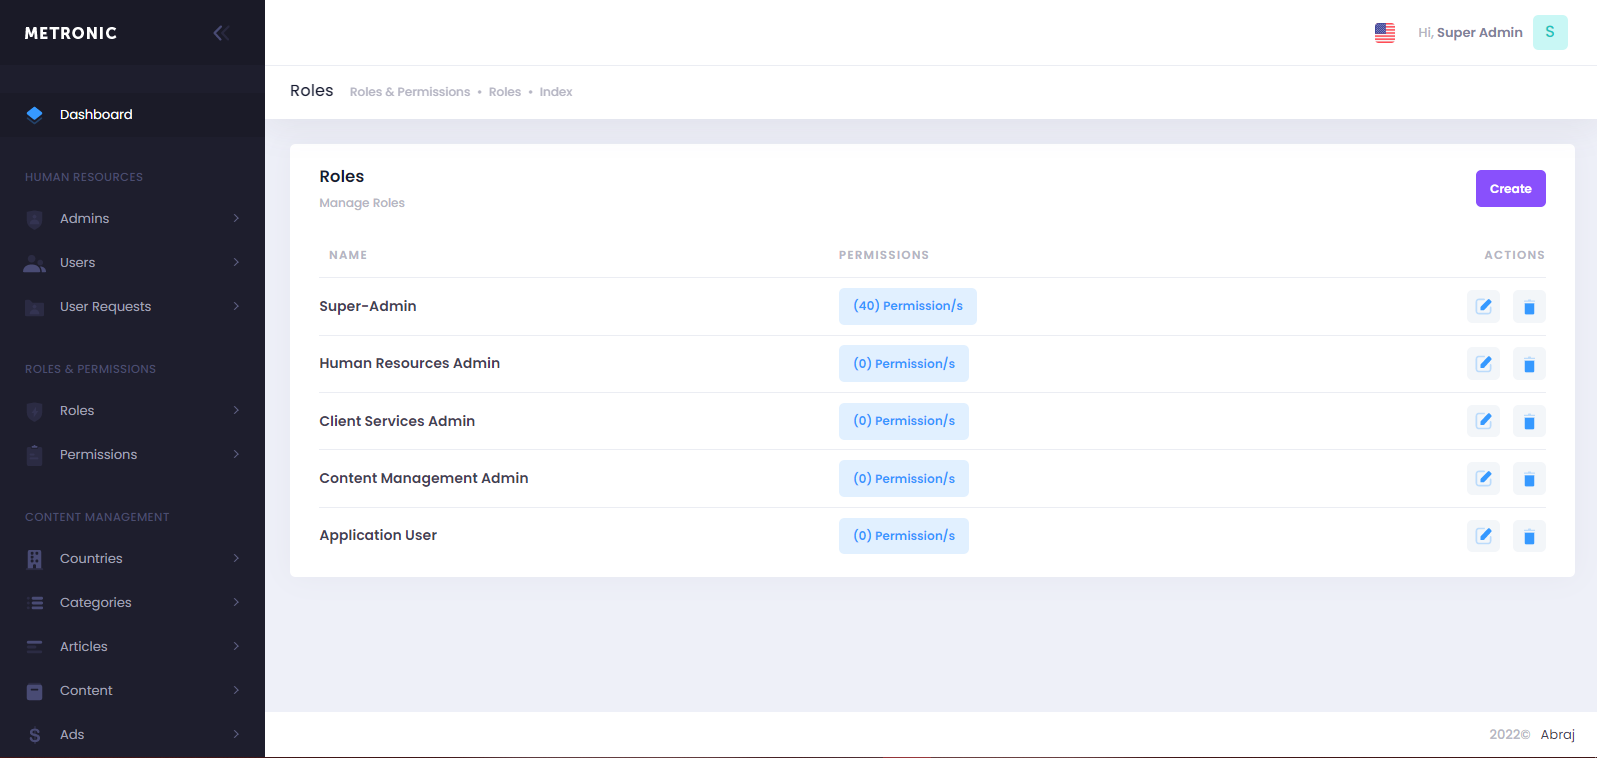Screen dimensions: 1597x758
Task: Click edit icon for Super-Admin role
Action: [1483, 307]
